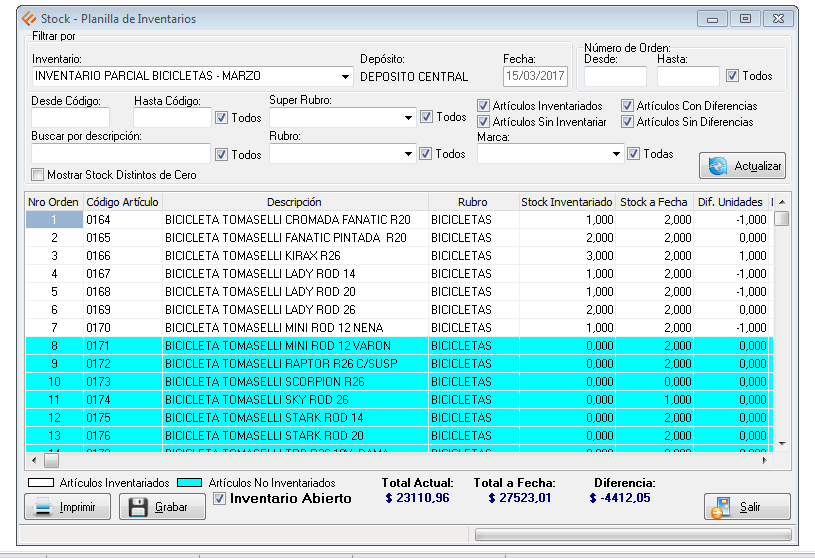Sort by Descripción column header
Image resolution: width=815 pixels, height=558 pixels.
(x=294, y=202)
